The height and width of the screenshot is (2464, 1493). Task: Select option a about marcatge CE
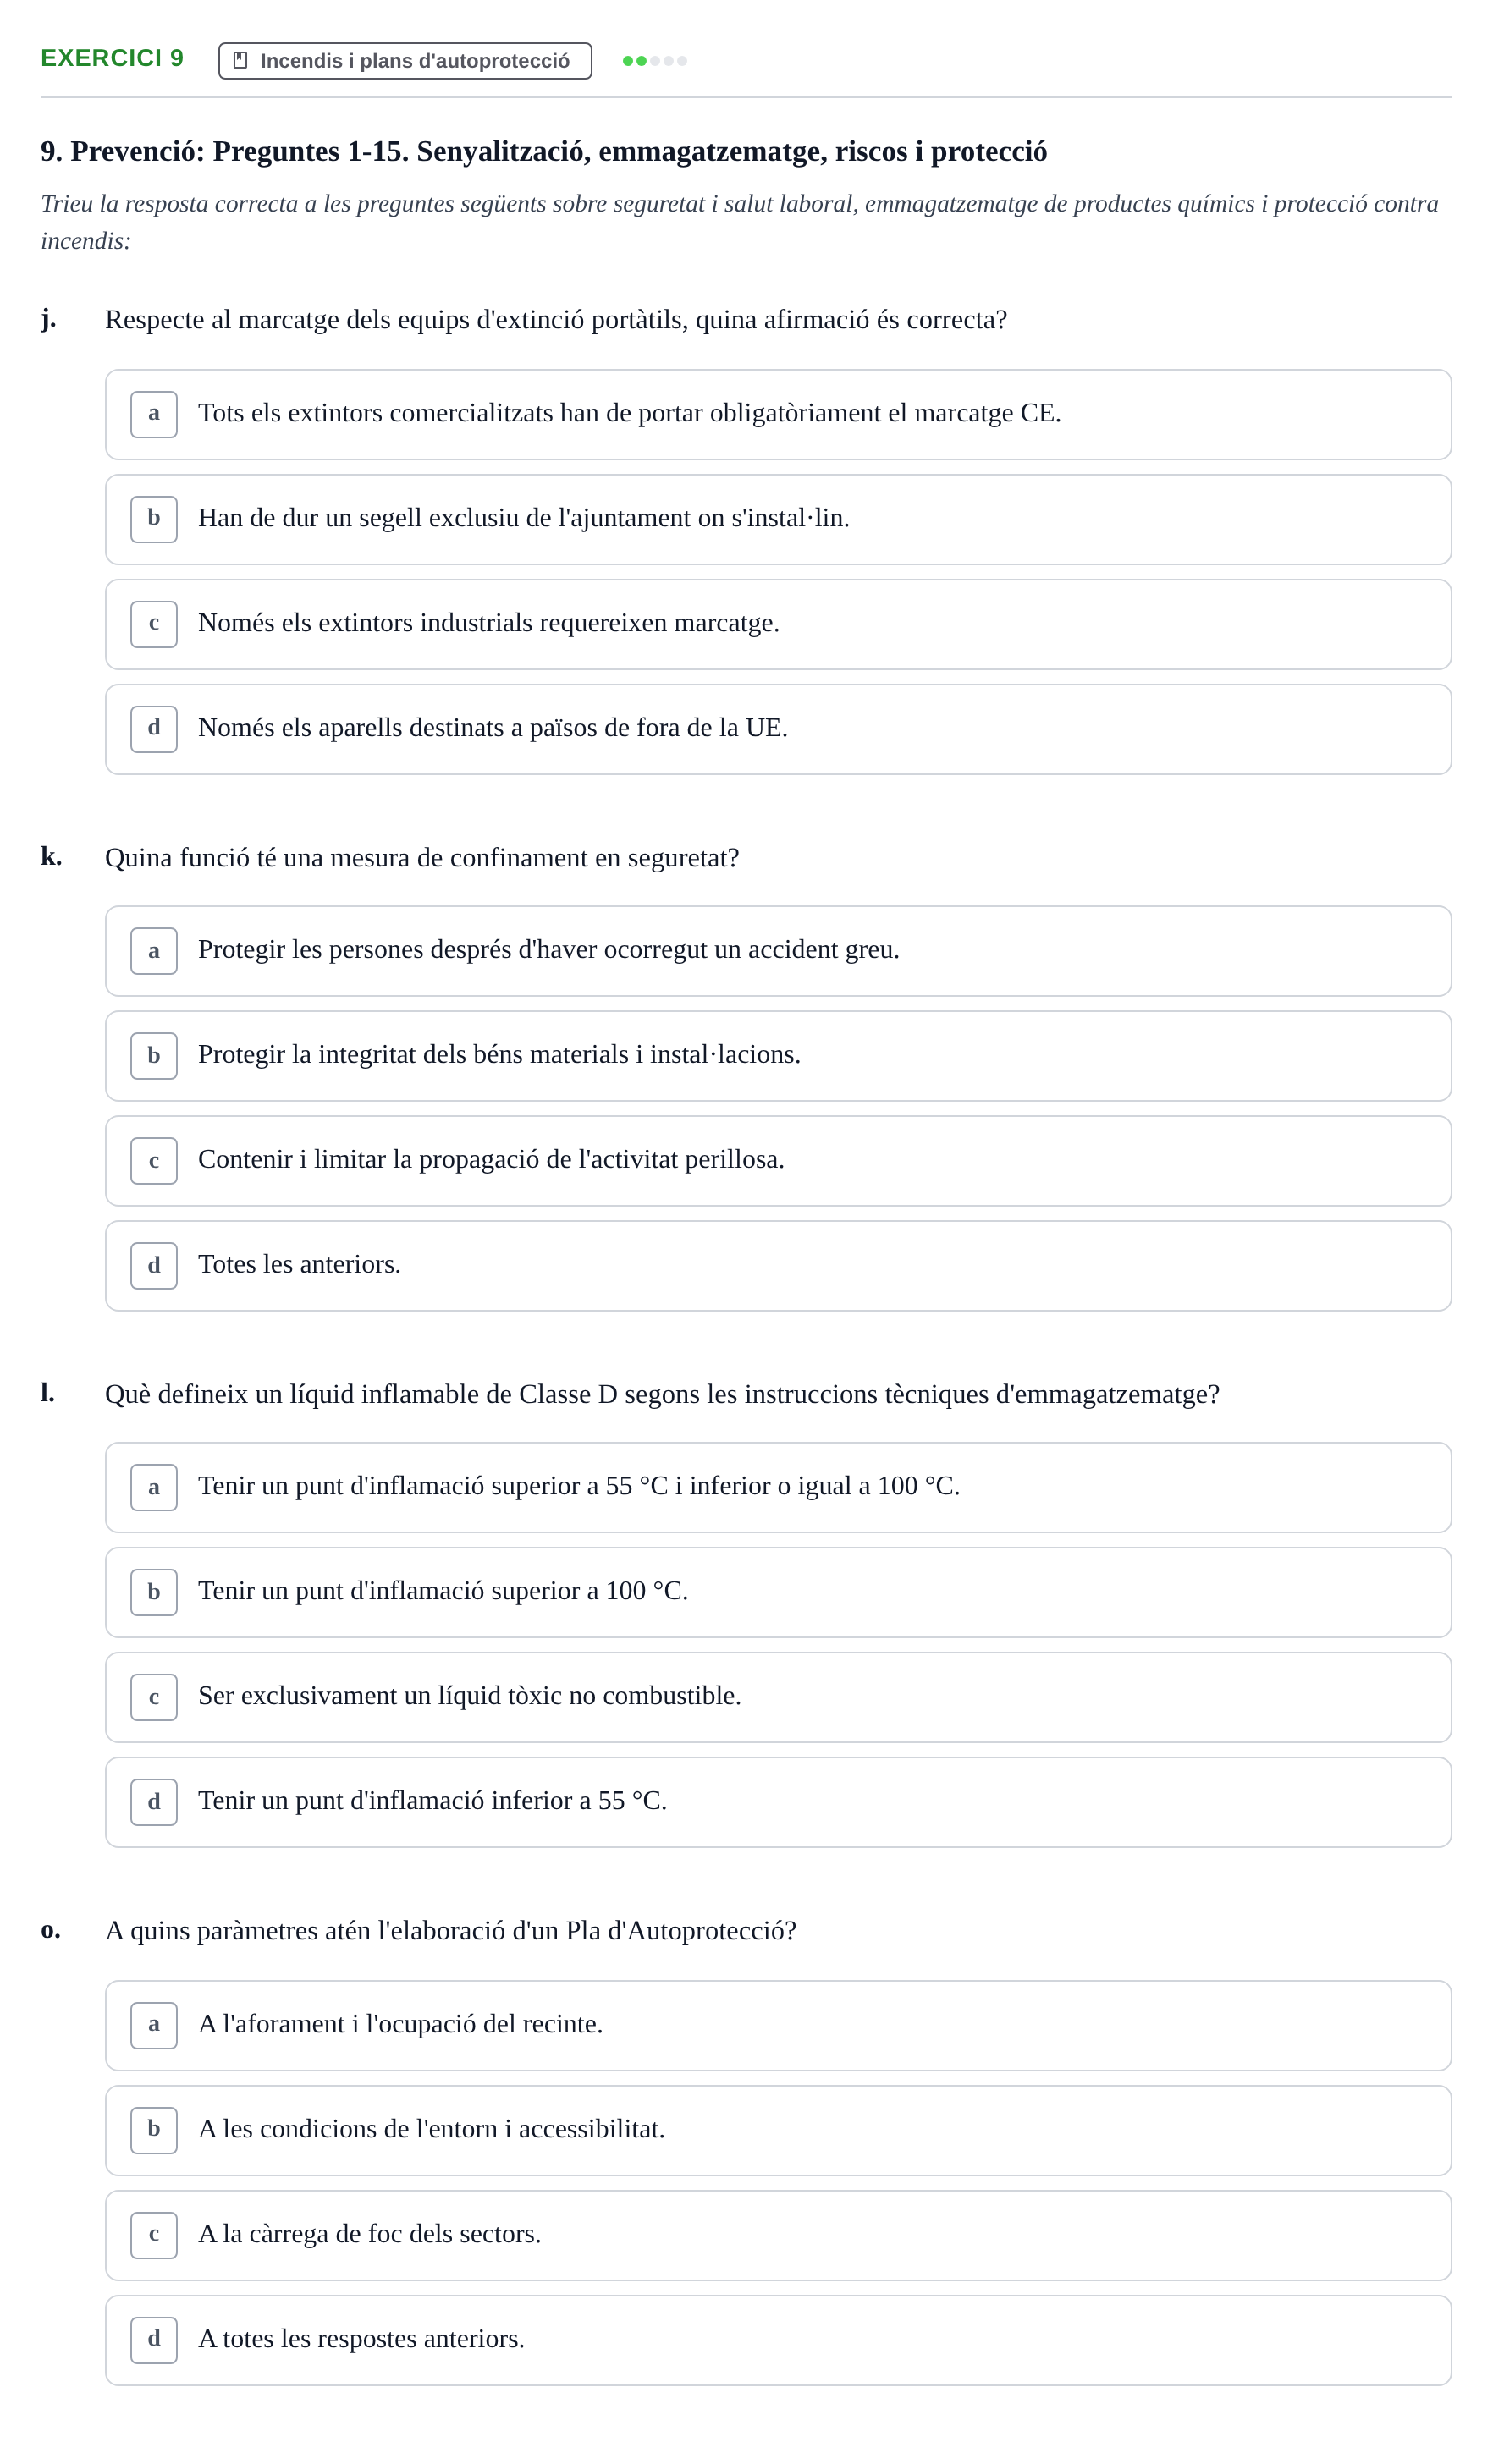778,415
